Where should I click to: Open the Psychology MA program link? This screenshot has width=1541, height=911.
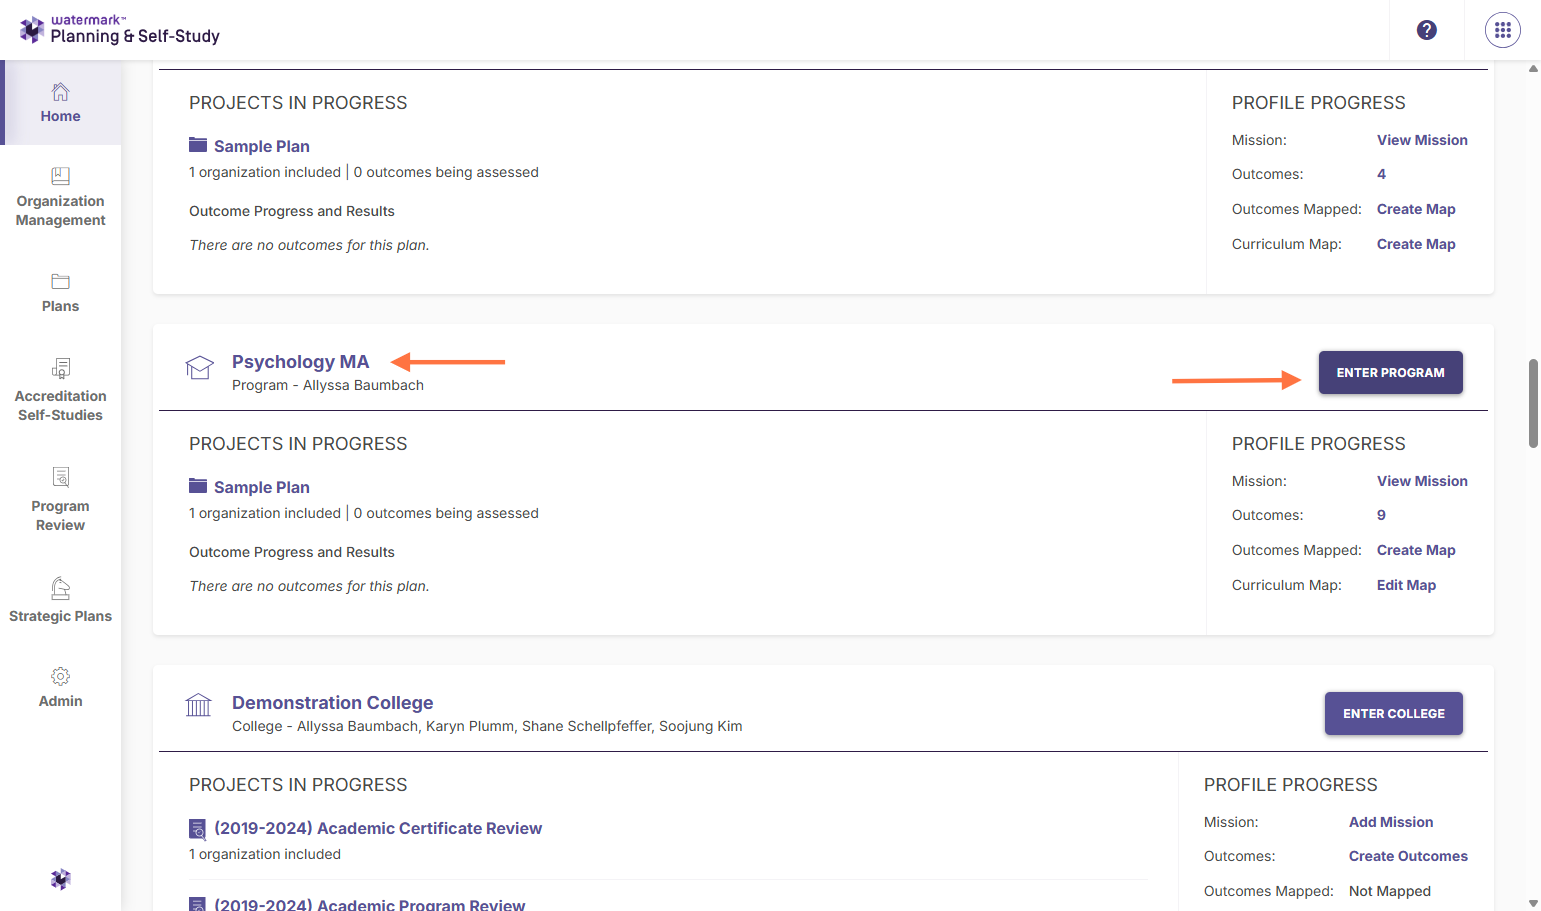[301, 362]
